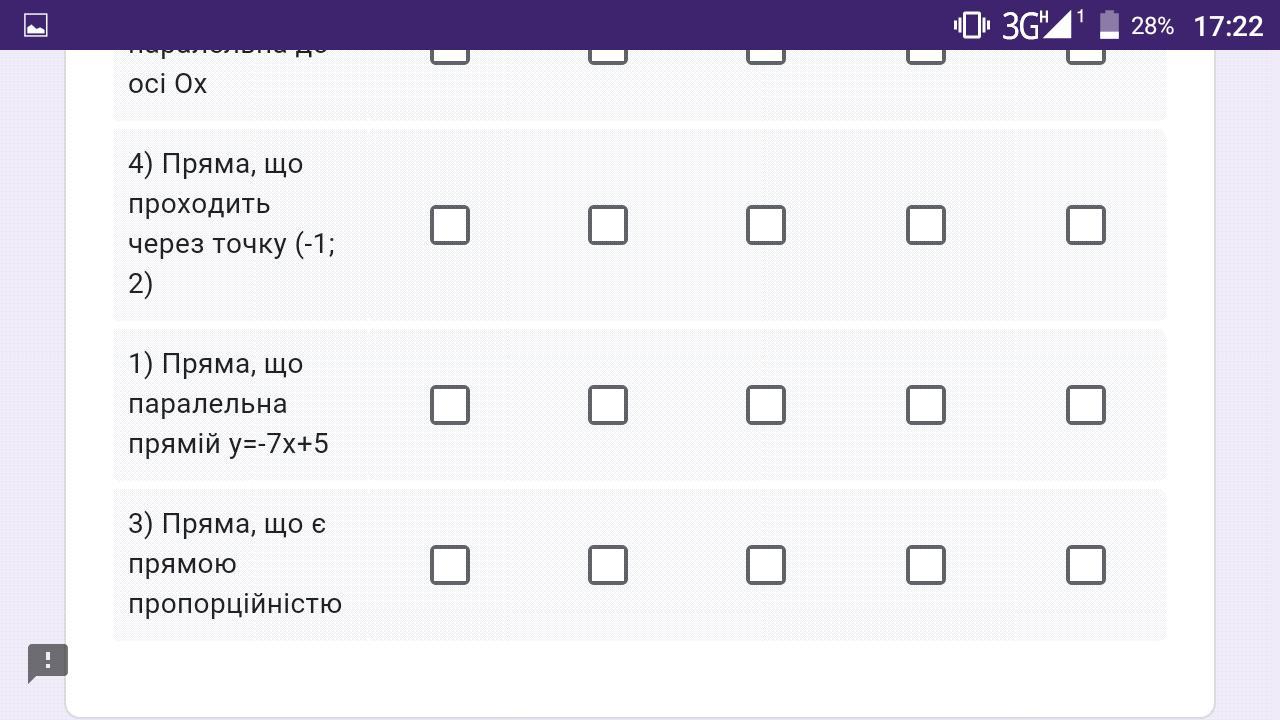Viewport: 1280px width, 720px height.
Task: Check fourth box for row 4) point (-1; 2)
Action: pos(926,225)
